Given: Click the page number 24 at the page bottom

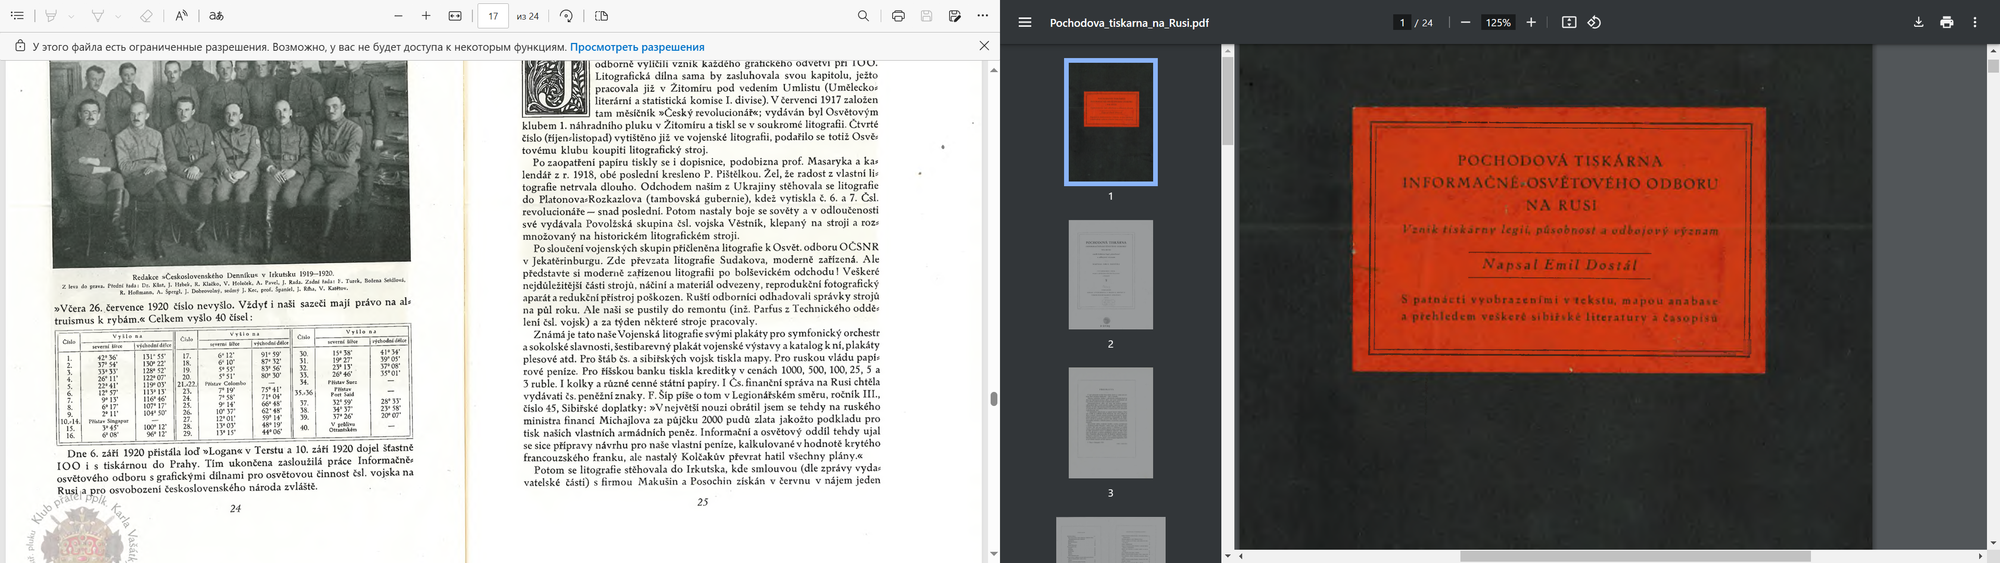Looking at the screenshot, I should tap(235, 508).
